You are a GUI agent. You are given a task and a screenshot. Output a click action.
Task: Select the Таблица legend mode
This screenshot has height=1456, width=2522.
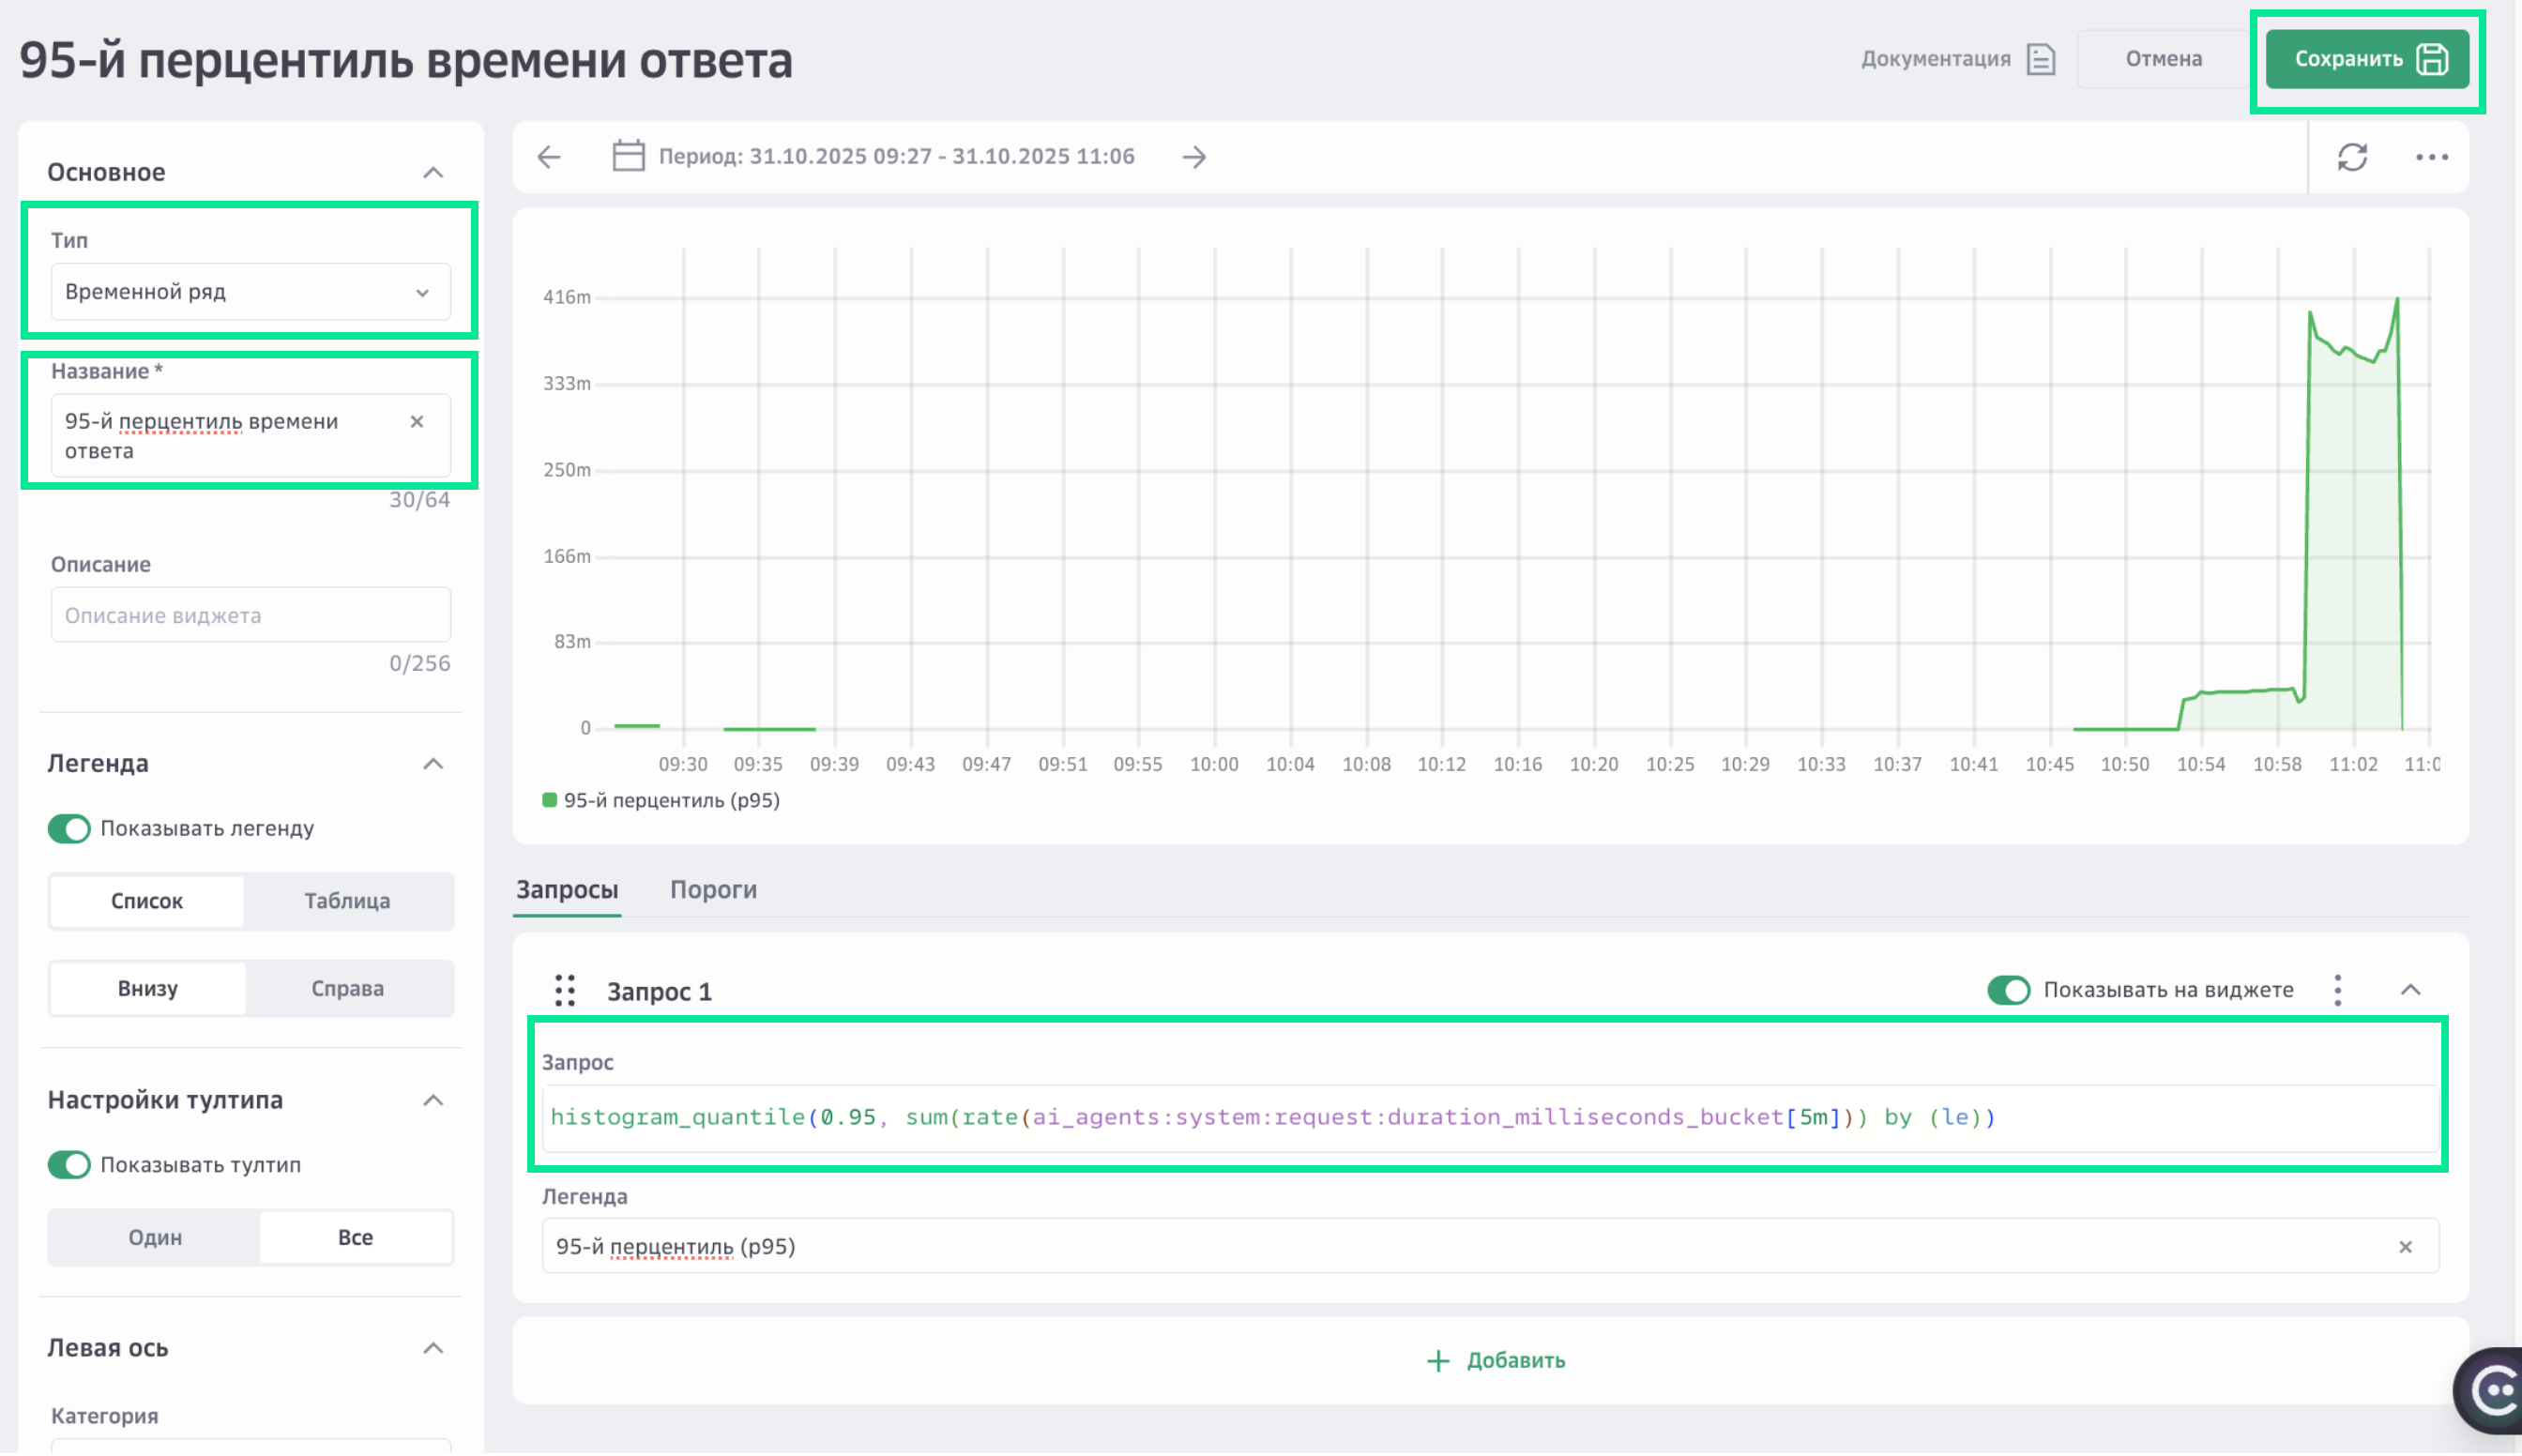(347, 900)
